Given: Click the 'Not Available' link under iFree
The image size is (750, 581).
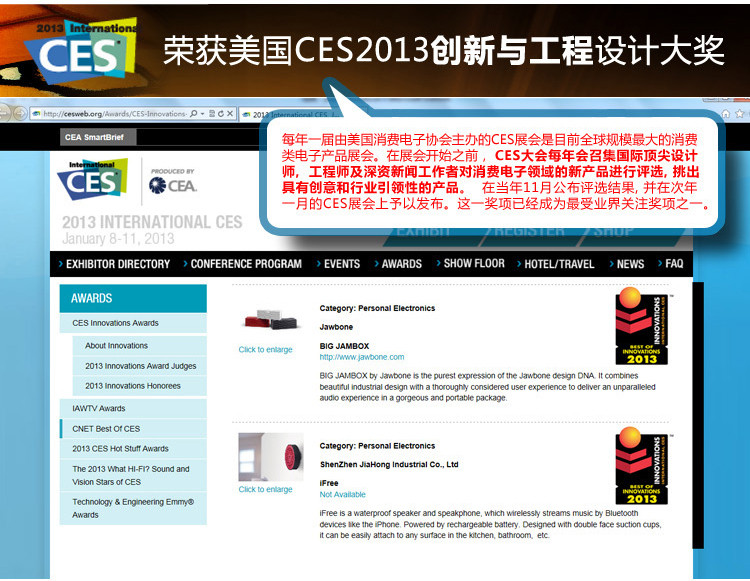Looking at the screenshot, I should point(342,494).
